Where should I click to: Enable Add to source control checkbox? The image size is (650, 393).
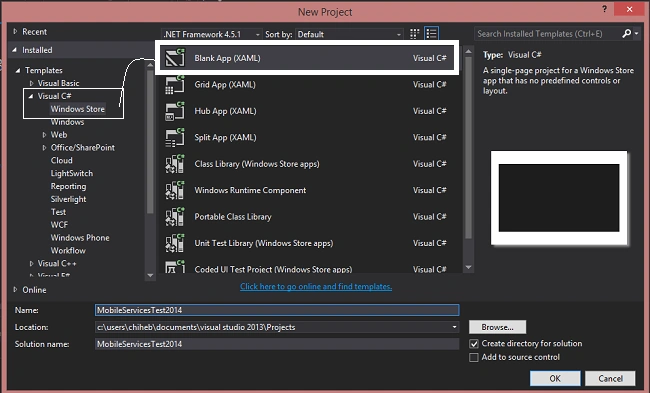point(474,357)
